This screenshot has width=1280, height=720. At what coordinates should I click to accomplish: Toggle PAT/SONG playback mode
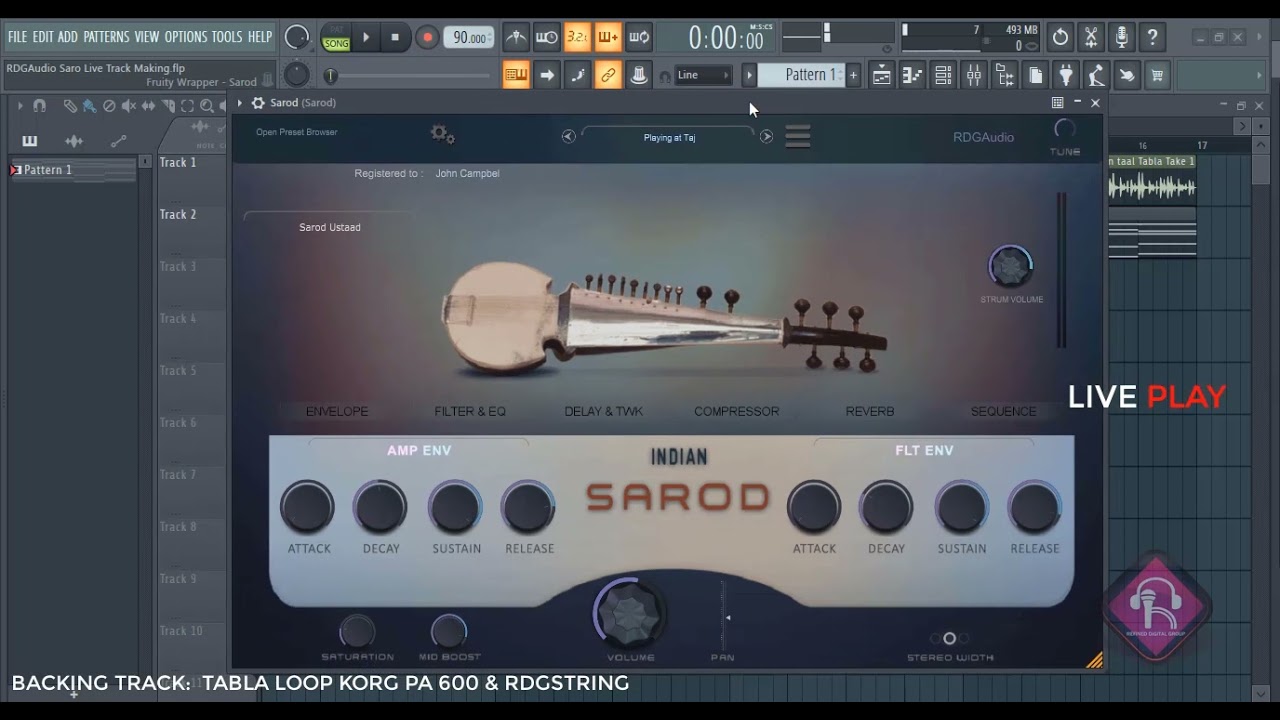(x=336, y=38)
